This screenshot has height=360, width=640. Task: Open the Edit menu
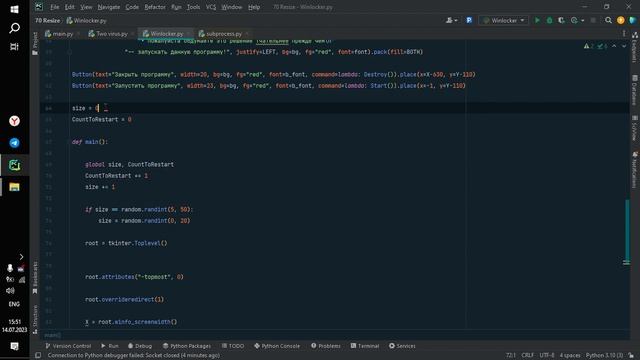[x=70, y=7]
